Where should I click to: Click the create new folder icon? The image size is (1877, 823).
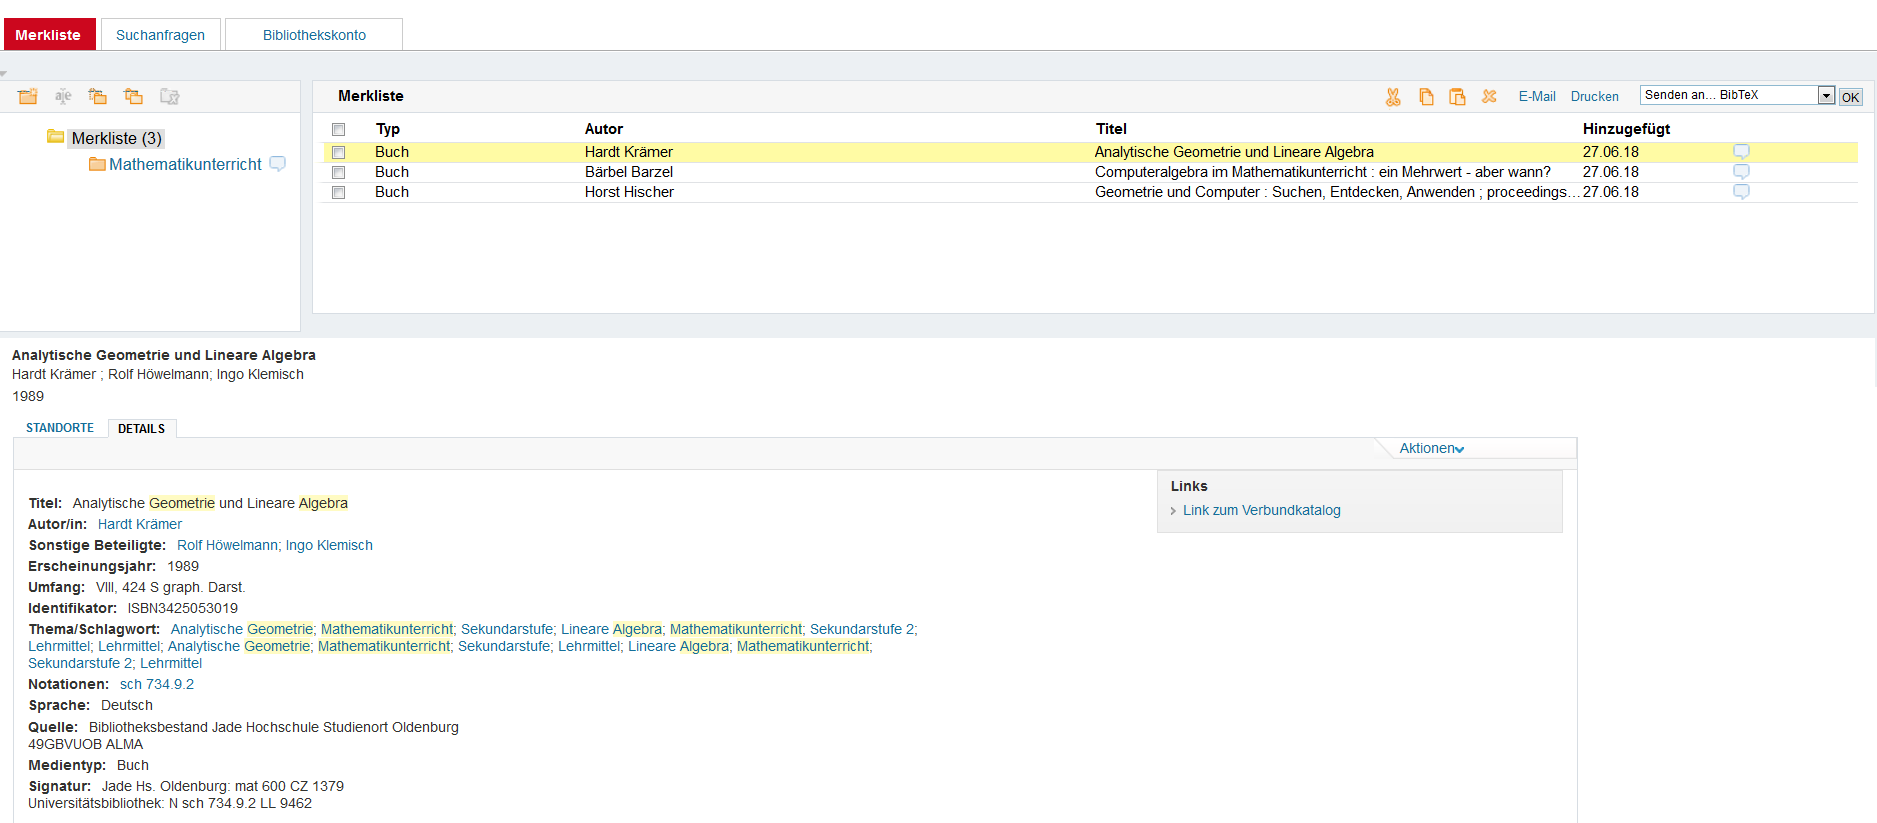28,96
